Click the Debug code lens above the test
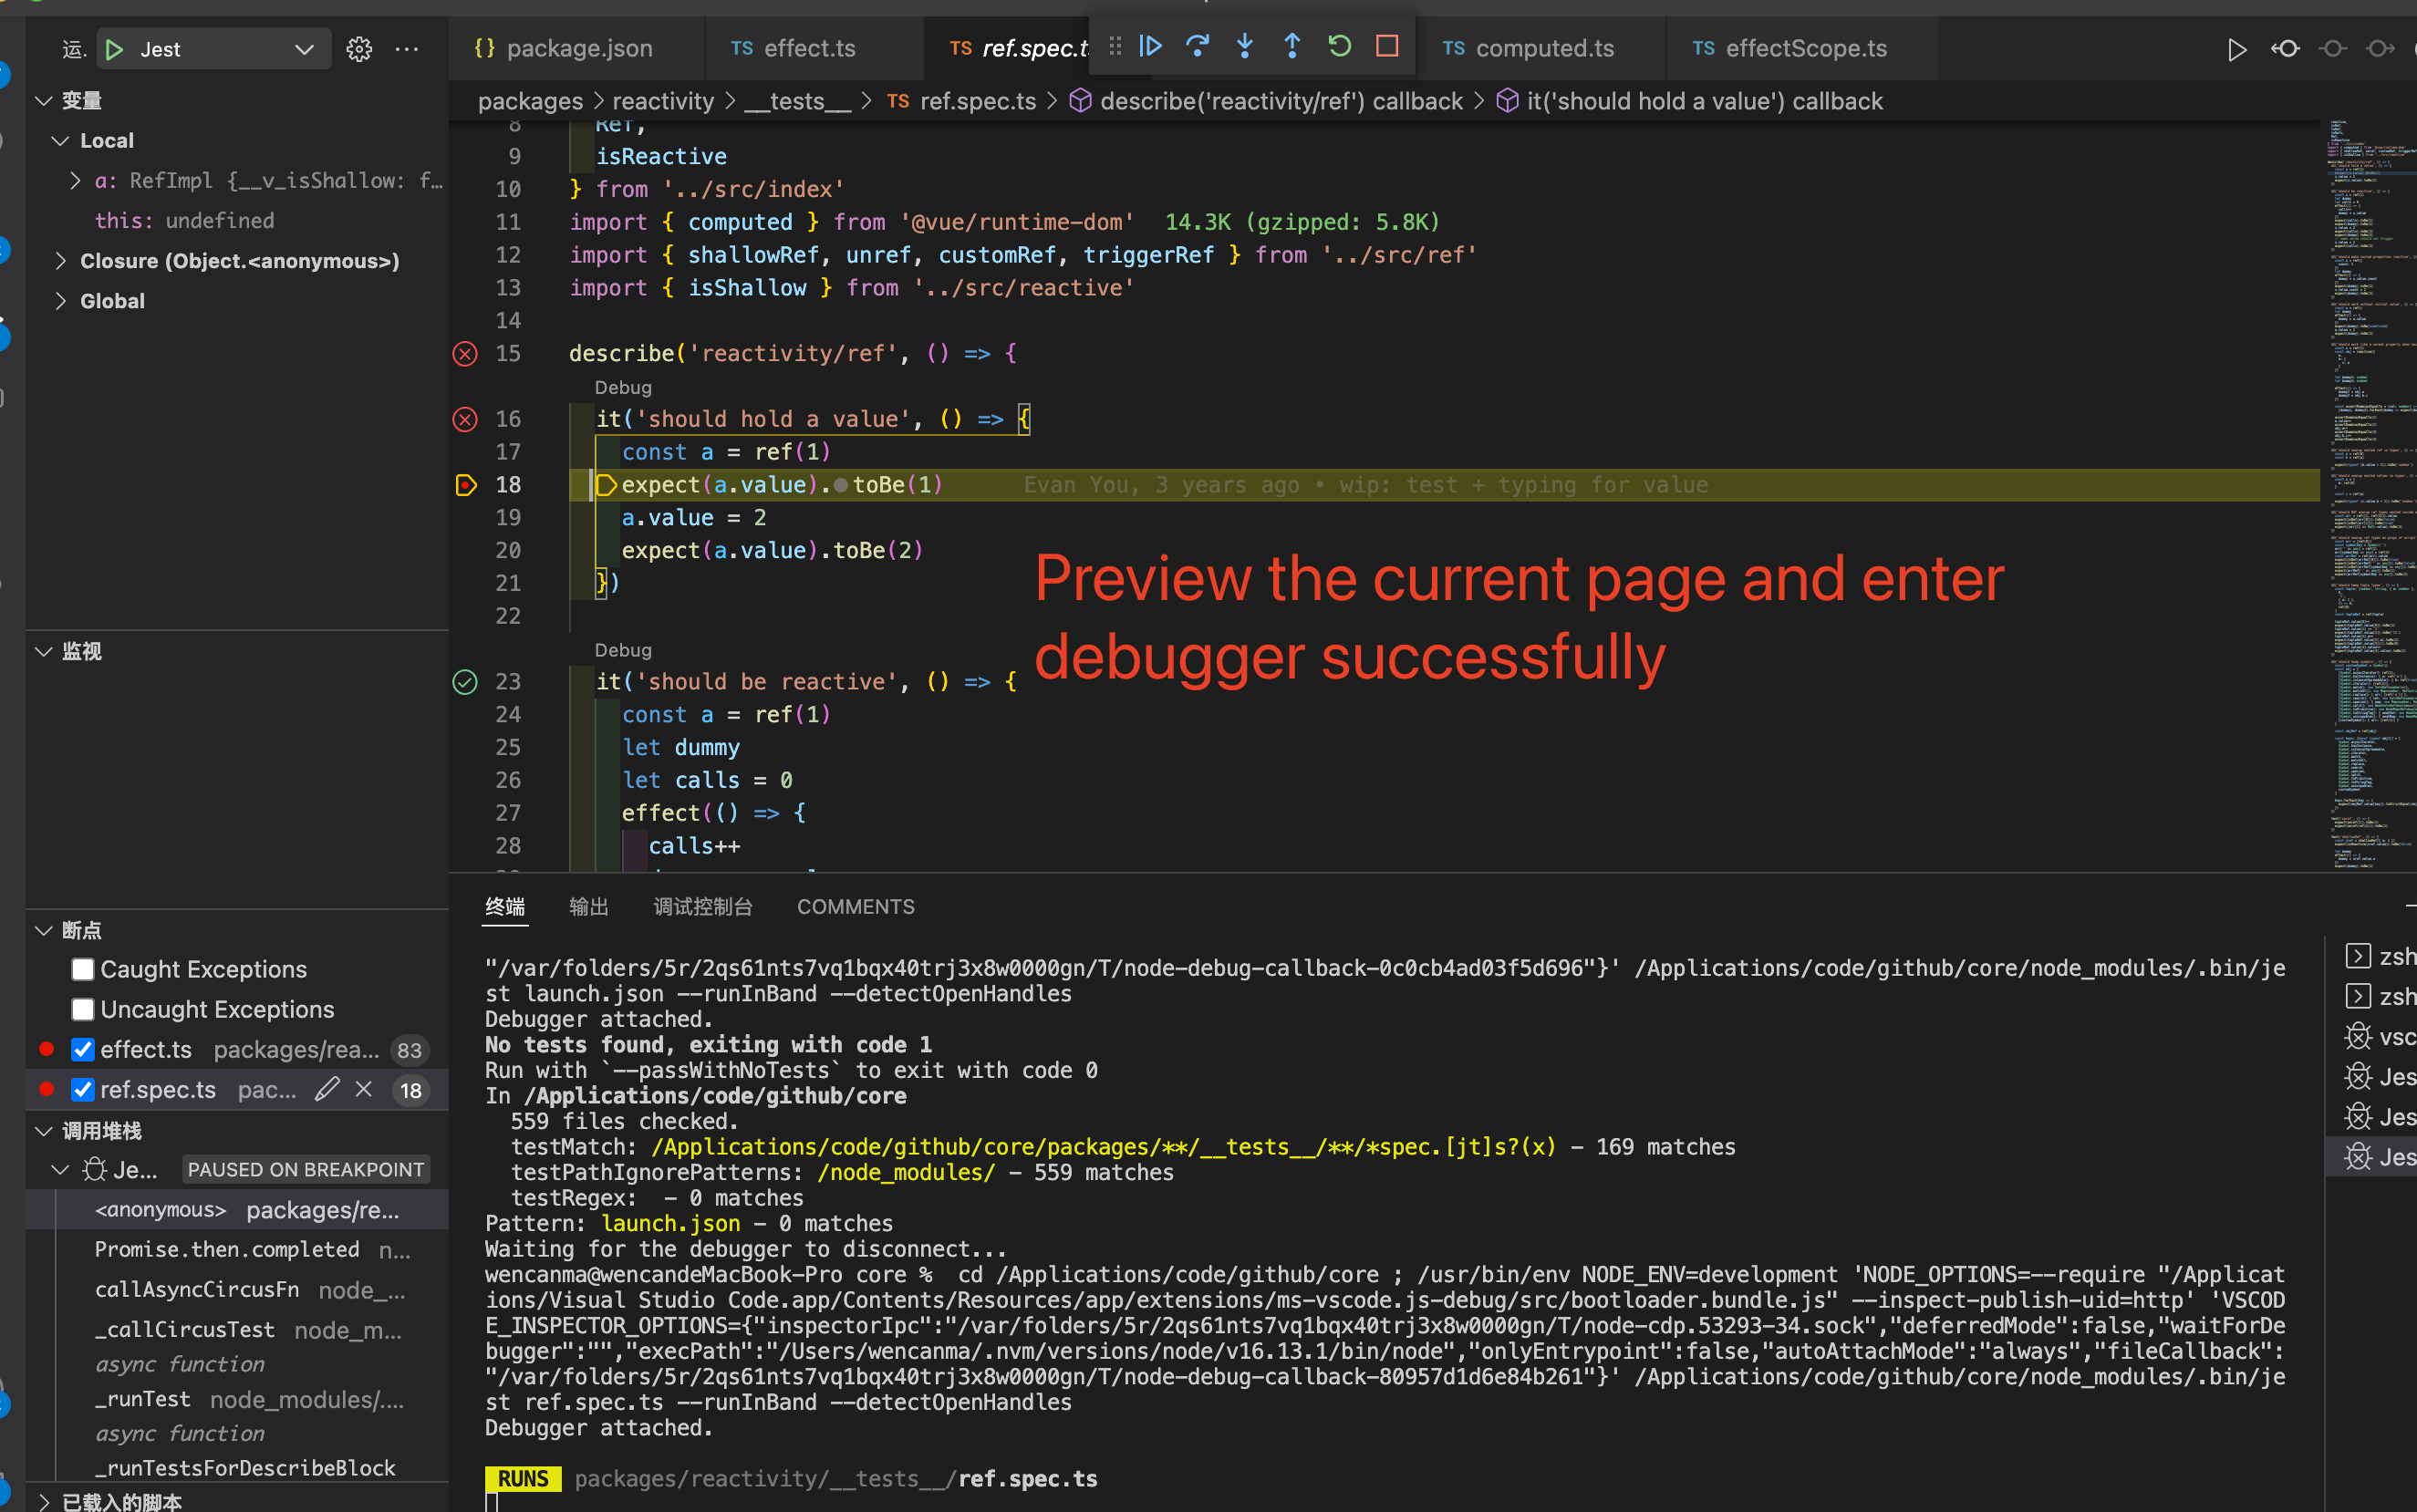Image resolution: width=2417 pixels, height=1512 pixels. tap(622, 387)
